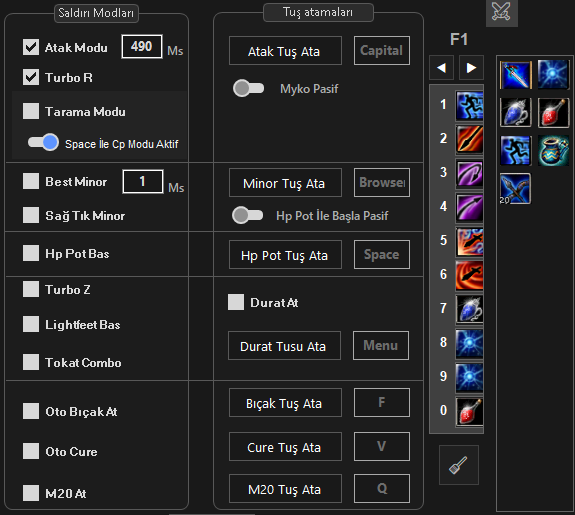
Task: Uncheck the Atak Modu checkbox
Action: click(x=31, y=47)
